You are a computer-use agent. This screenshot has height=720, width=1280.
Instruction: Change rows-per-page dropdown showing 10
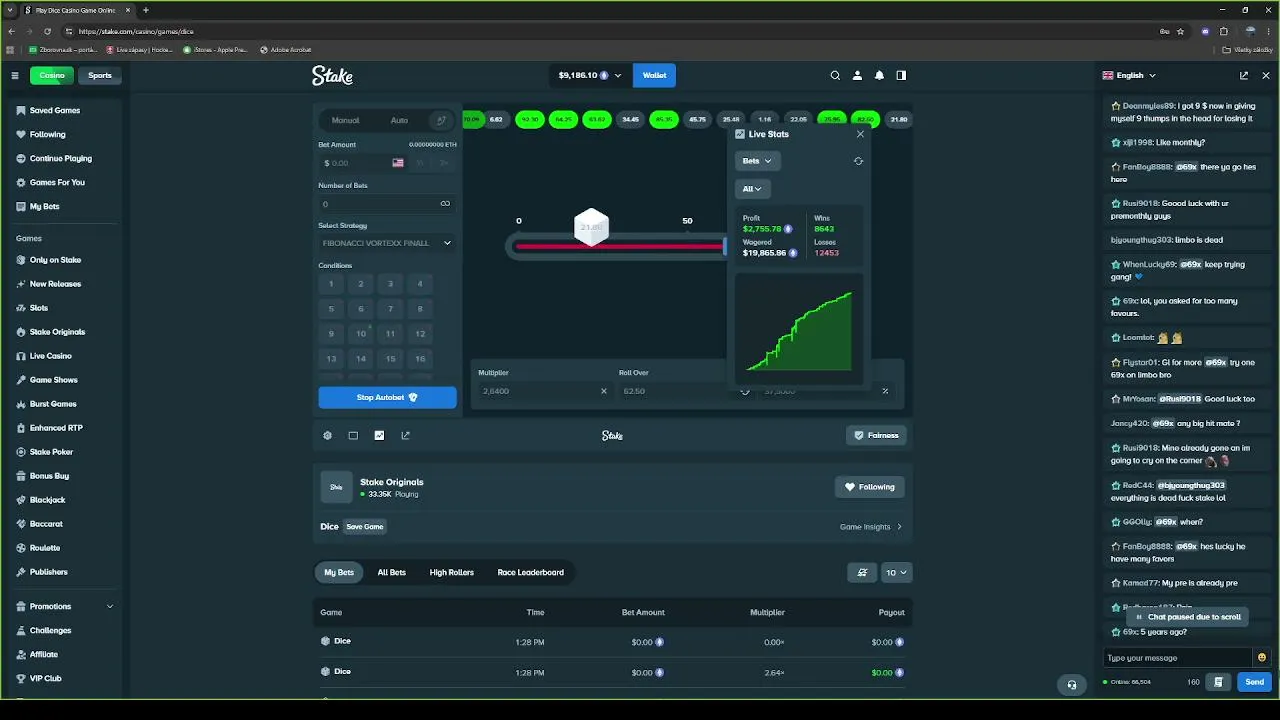896,573
